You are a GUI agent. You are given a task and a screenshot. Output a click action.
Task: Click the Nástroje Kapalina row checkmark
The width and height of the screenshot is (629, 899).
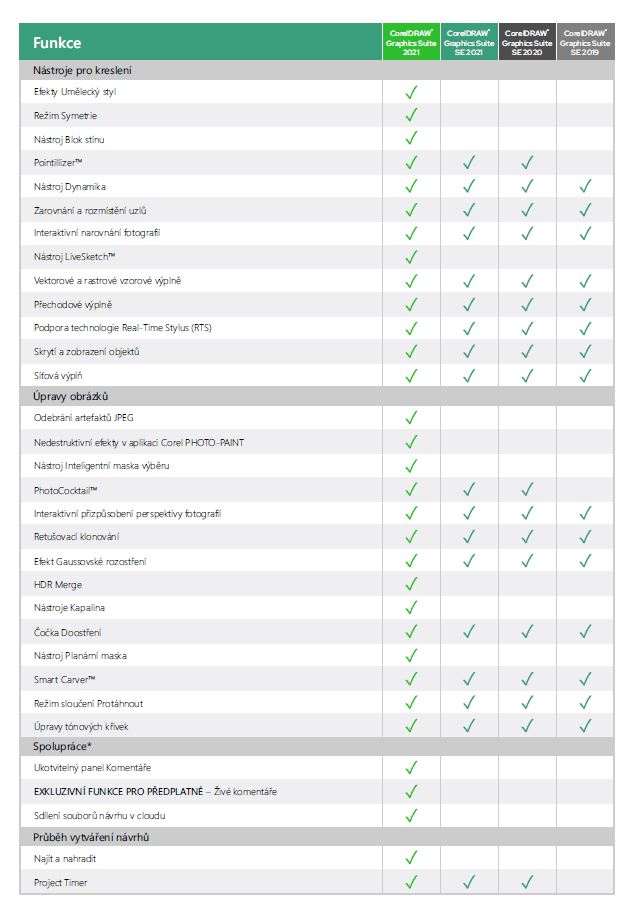(410, 608)
